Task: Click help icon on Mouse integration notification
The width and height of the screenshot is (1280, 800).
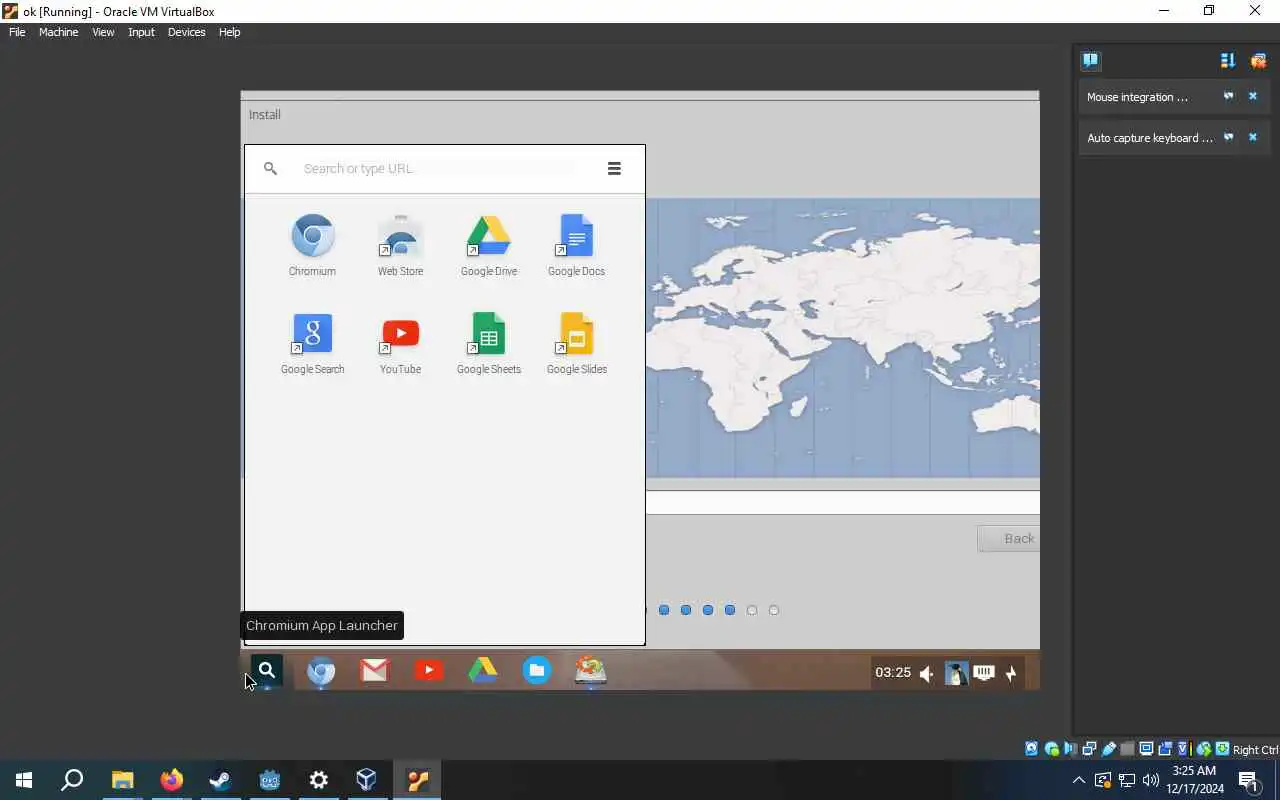Action: pos(1228,96)
